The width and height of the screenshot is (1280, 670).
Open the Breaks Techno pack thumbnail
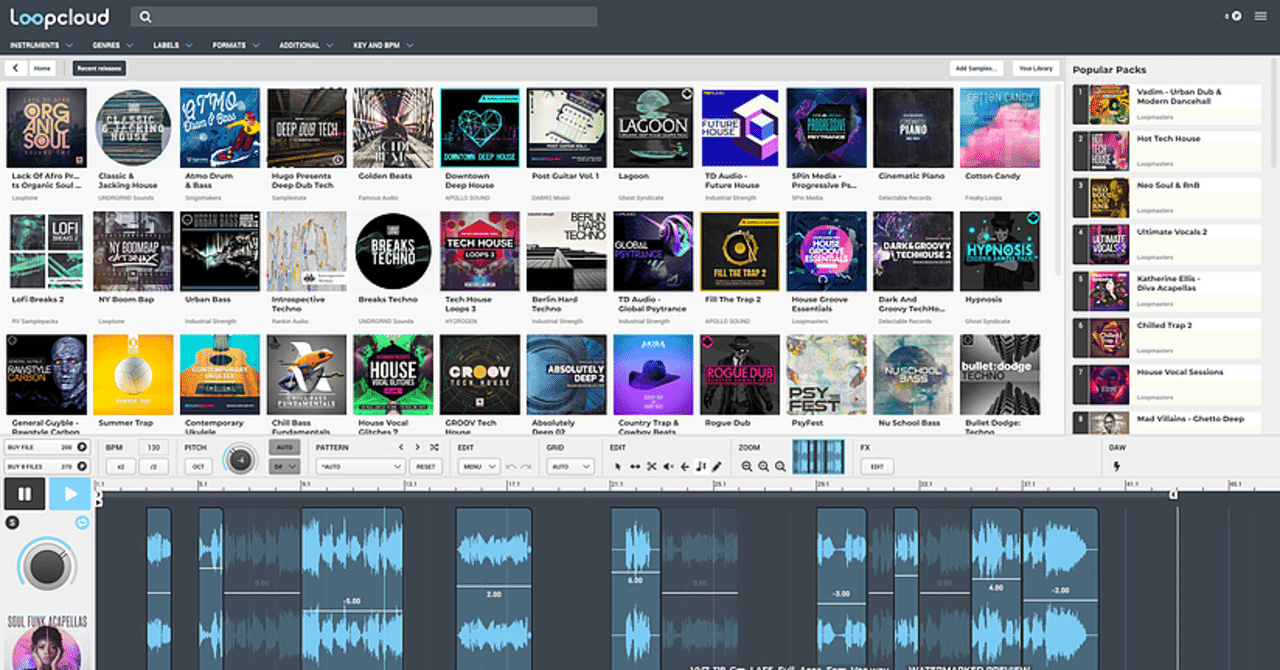pos(394,251)
